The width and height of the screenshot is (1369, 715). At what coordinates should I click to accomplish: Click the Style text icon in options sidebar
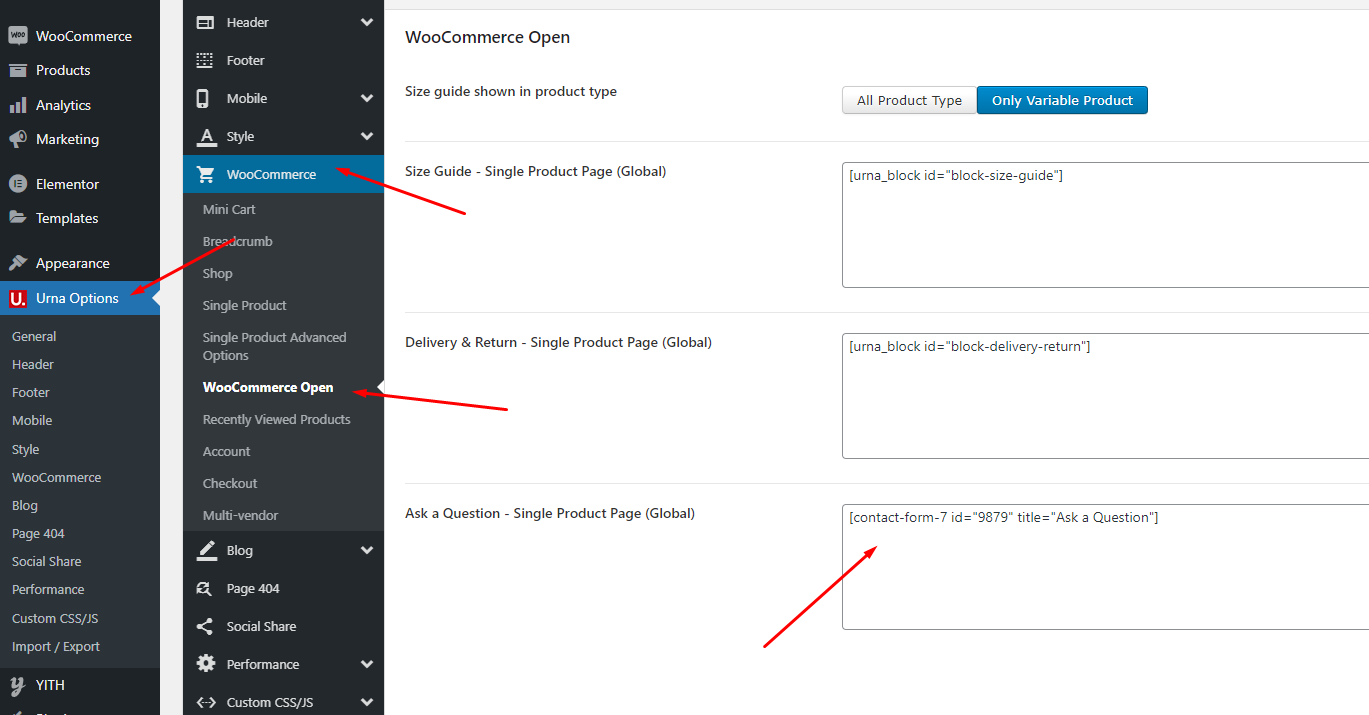(206, 136)
